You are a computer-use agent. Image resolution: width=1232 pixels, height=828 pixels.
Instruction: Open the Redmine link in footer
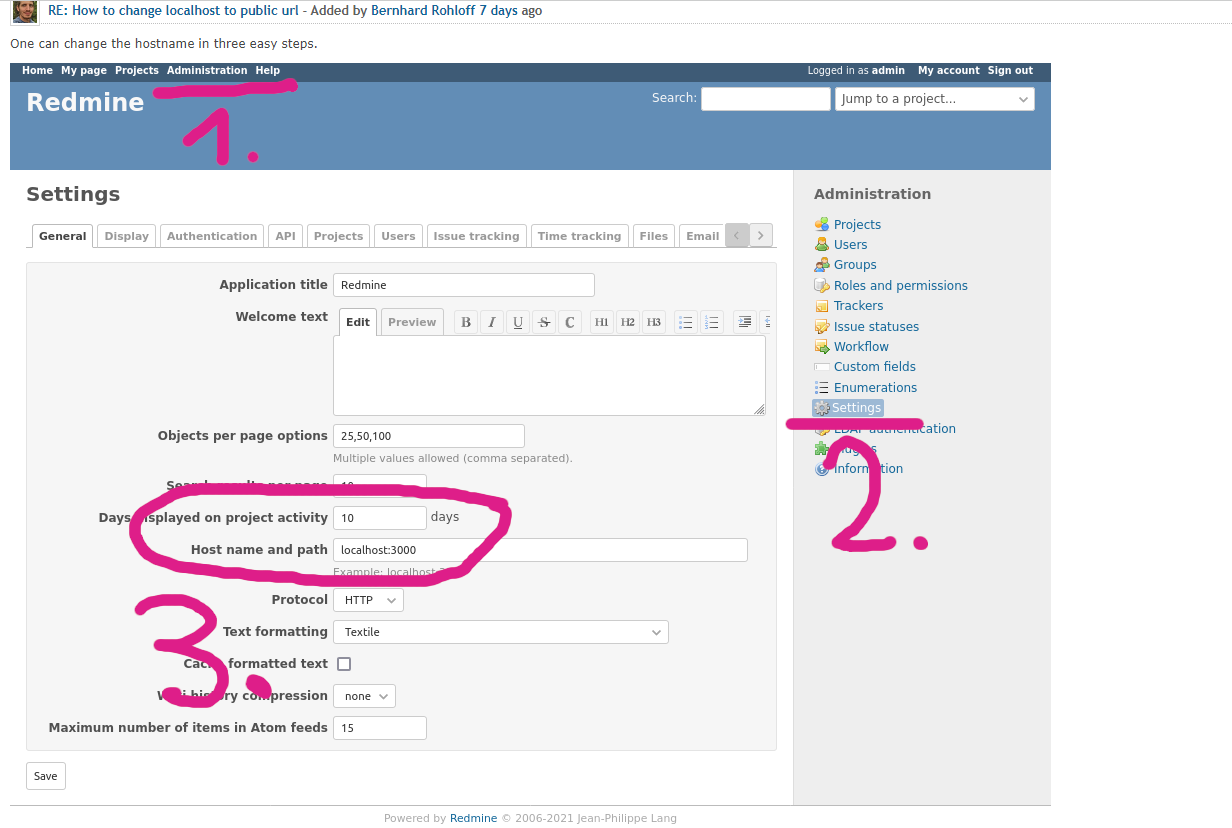(473, 818)
